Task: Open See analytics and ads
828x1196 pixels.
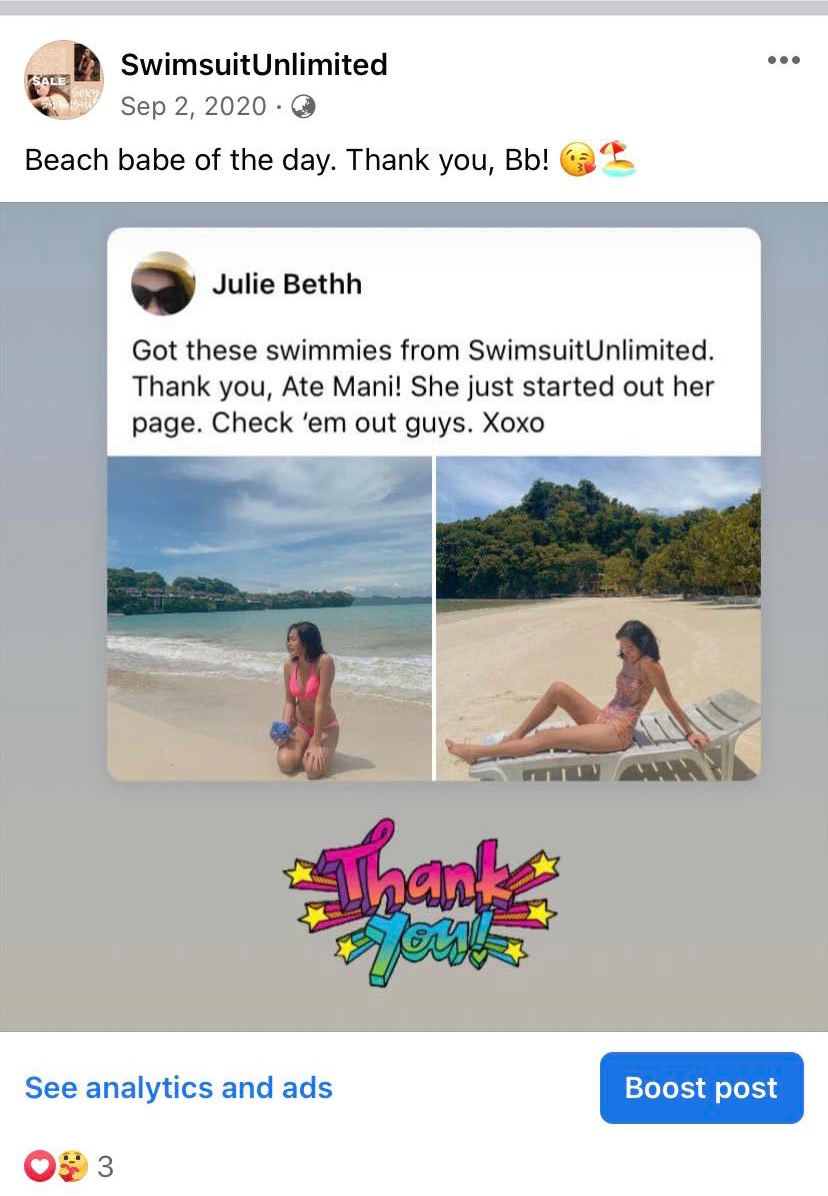Action: point(178,1088)
